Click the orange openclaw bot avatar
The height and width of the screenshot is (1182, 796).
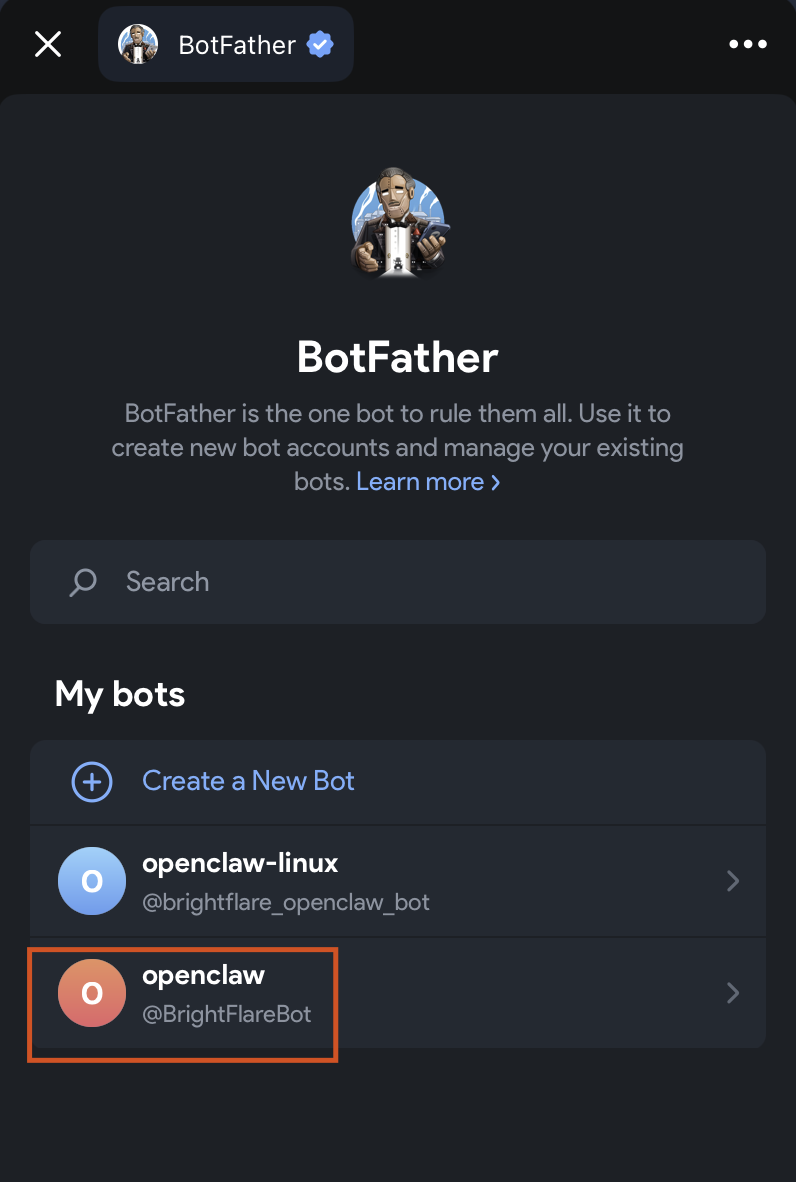92,993
